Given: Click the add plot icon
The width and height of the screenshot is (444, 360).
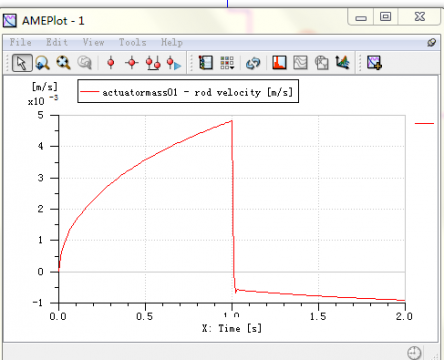Looking at the screenshot, I should click(x=374, y=62).
